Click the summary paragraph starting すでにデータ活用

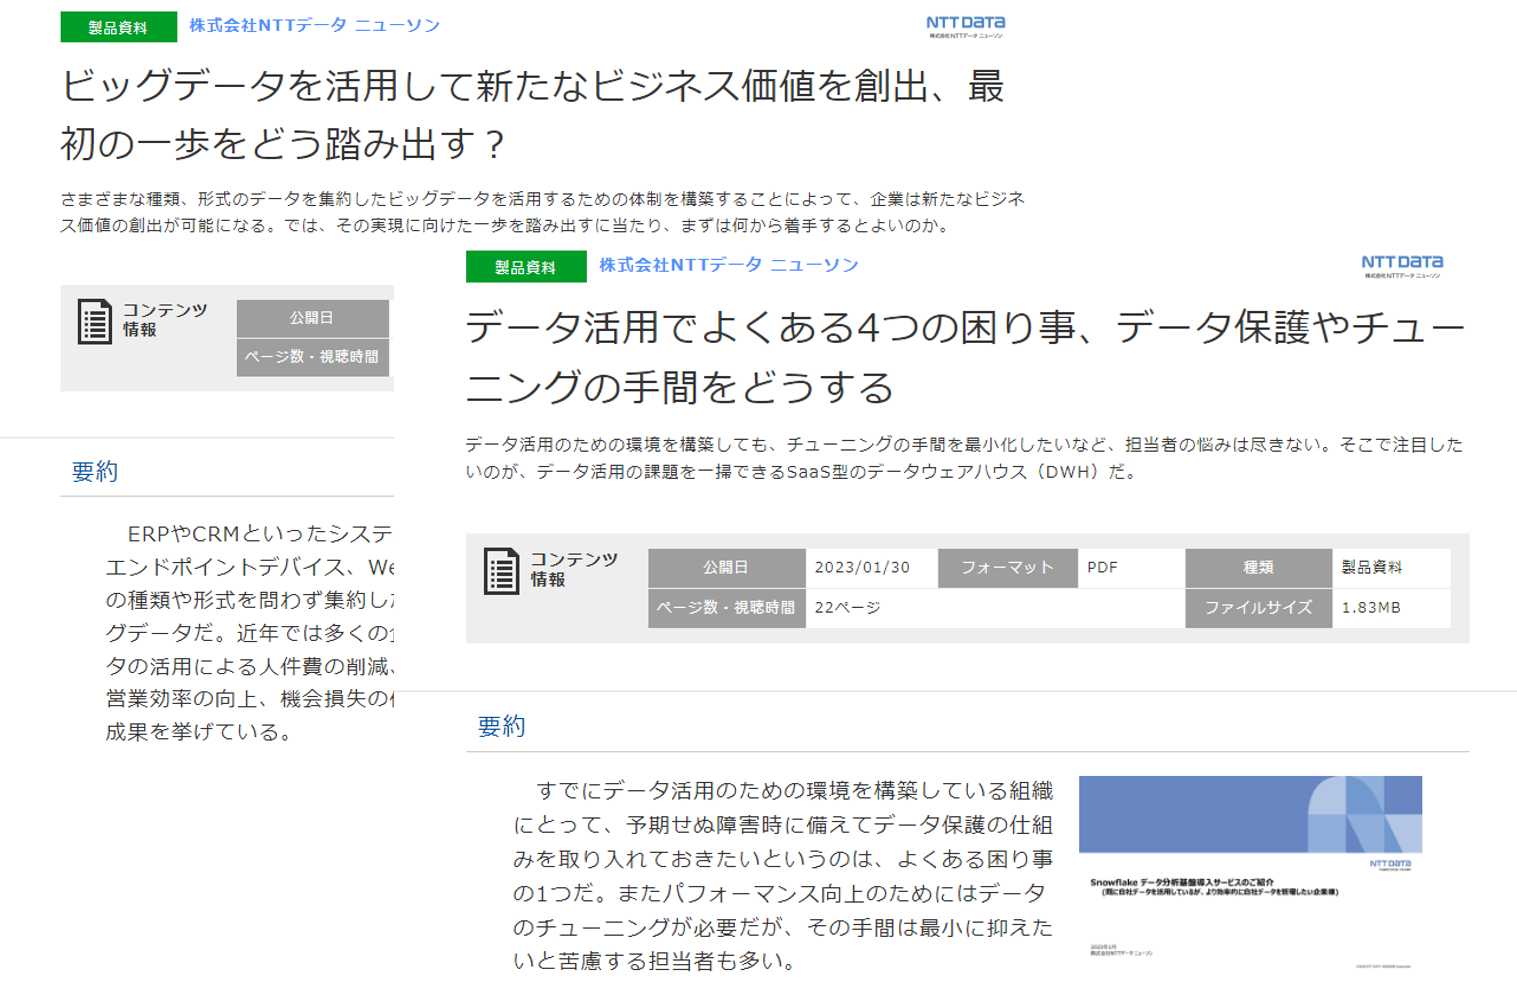point(783,875)
